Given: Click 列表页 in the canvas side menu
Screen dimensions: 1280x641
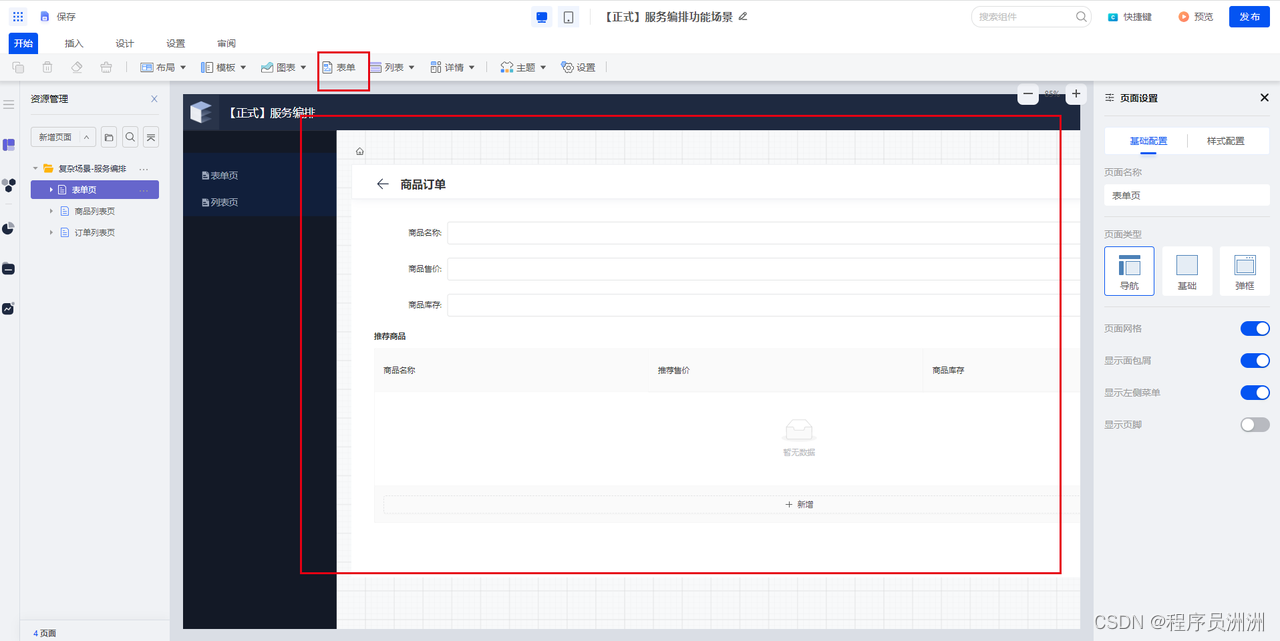Looking at the screenshot, I should (x=220, y=203).
